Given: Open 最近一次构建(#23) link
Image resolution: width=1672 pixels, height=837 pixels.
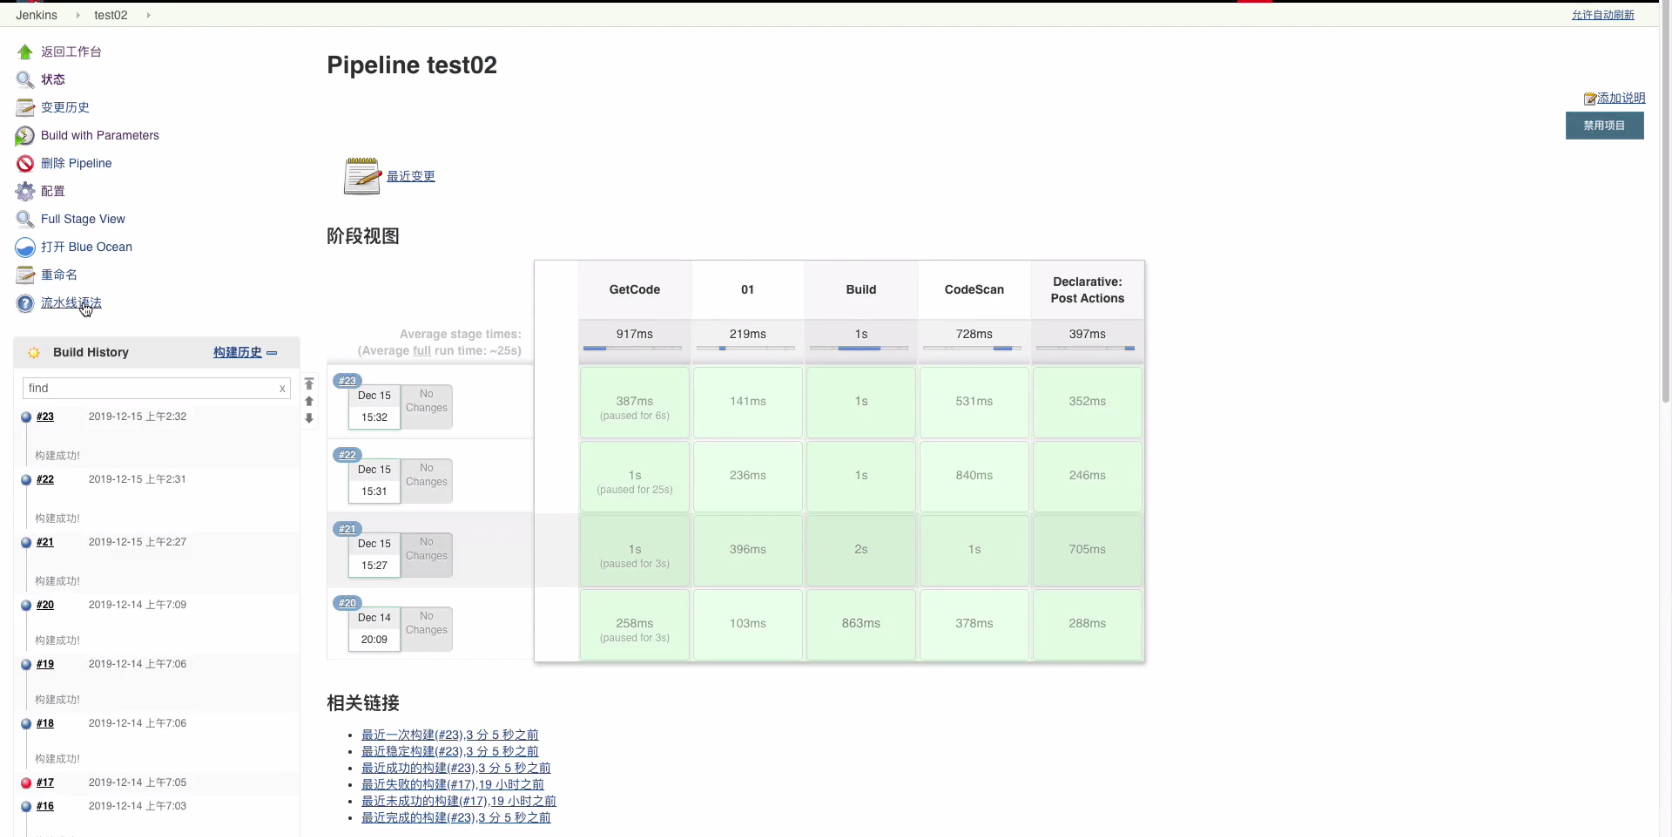Looking at the screenshot, I should click(450, 735).
